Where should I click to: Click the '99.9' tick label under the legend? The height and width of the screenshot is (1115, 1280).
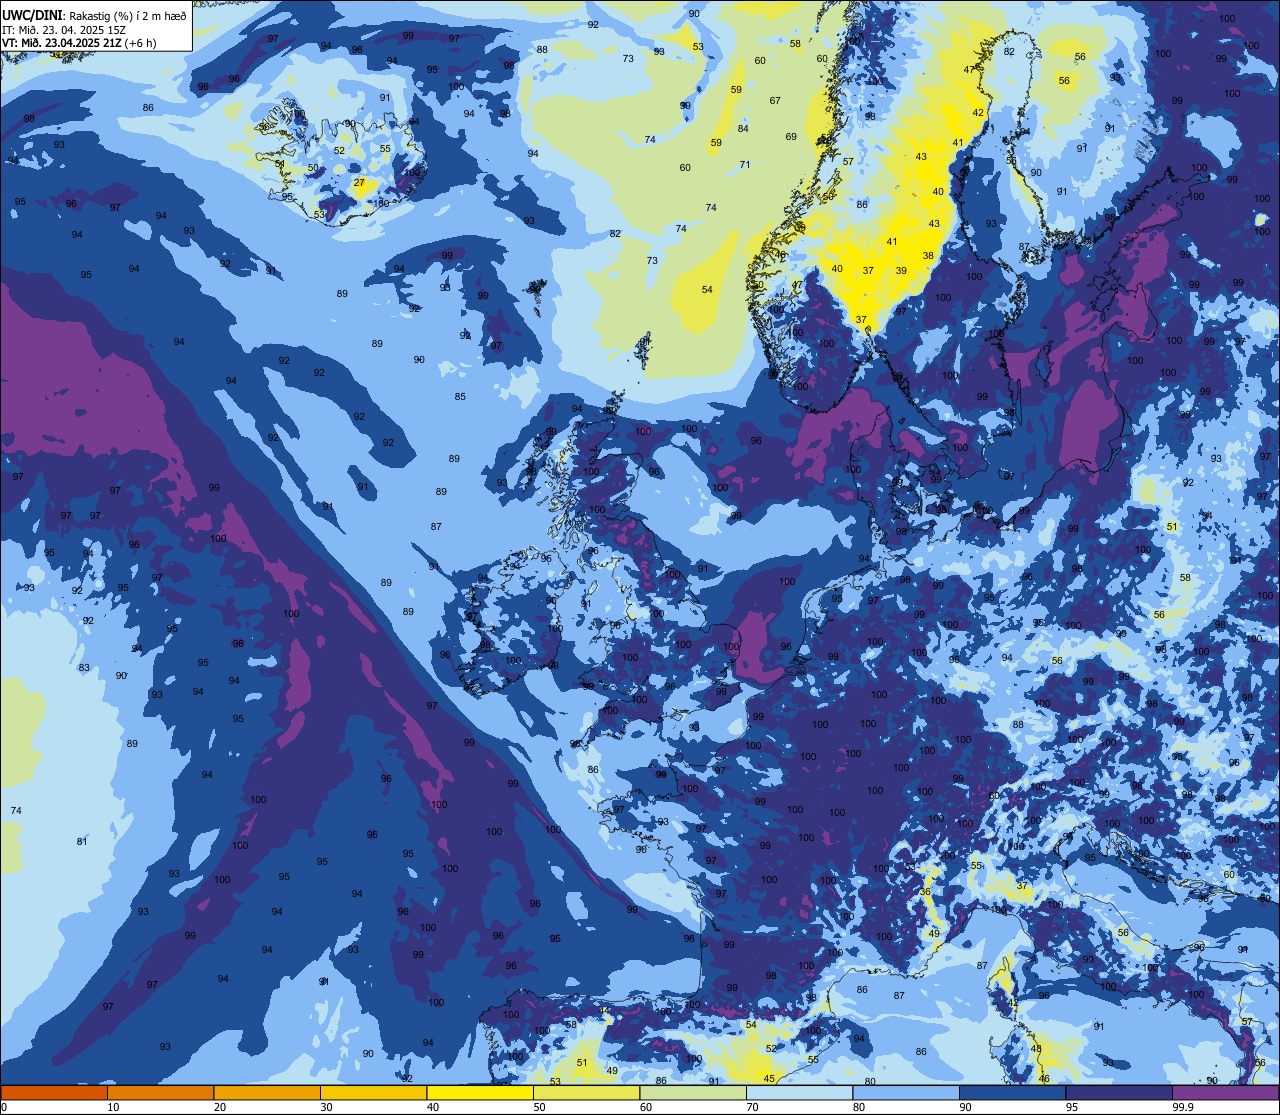tap(1184, 1107)
